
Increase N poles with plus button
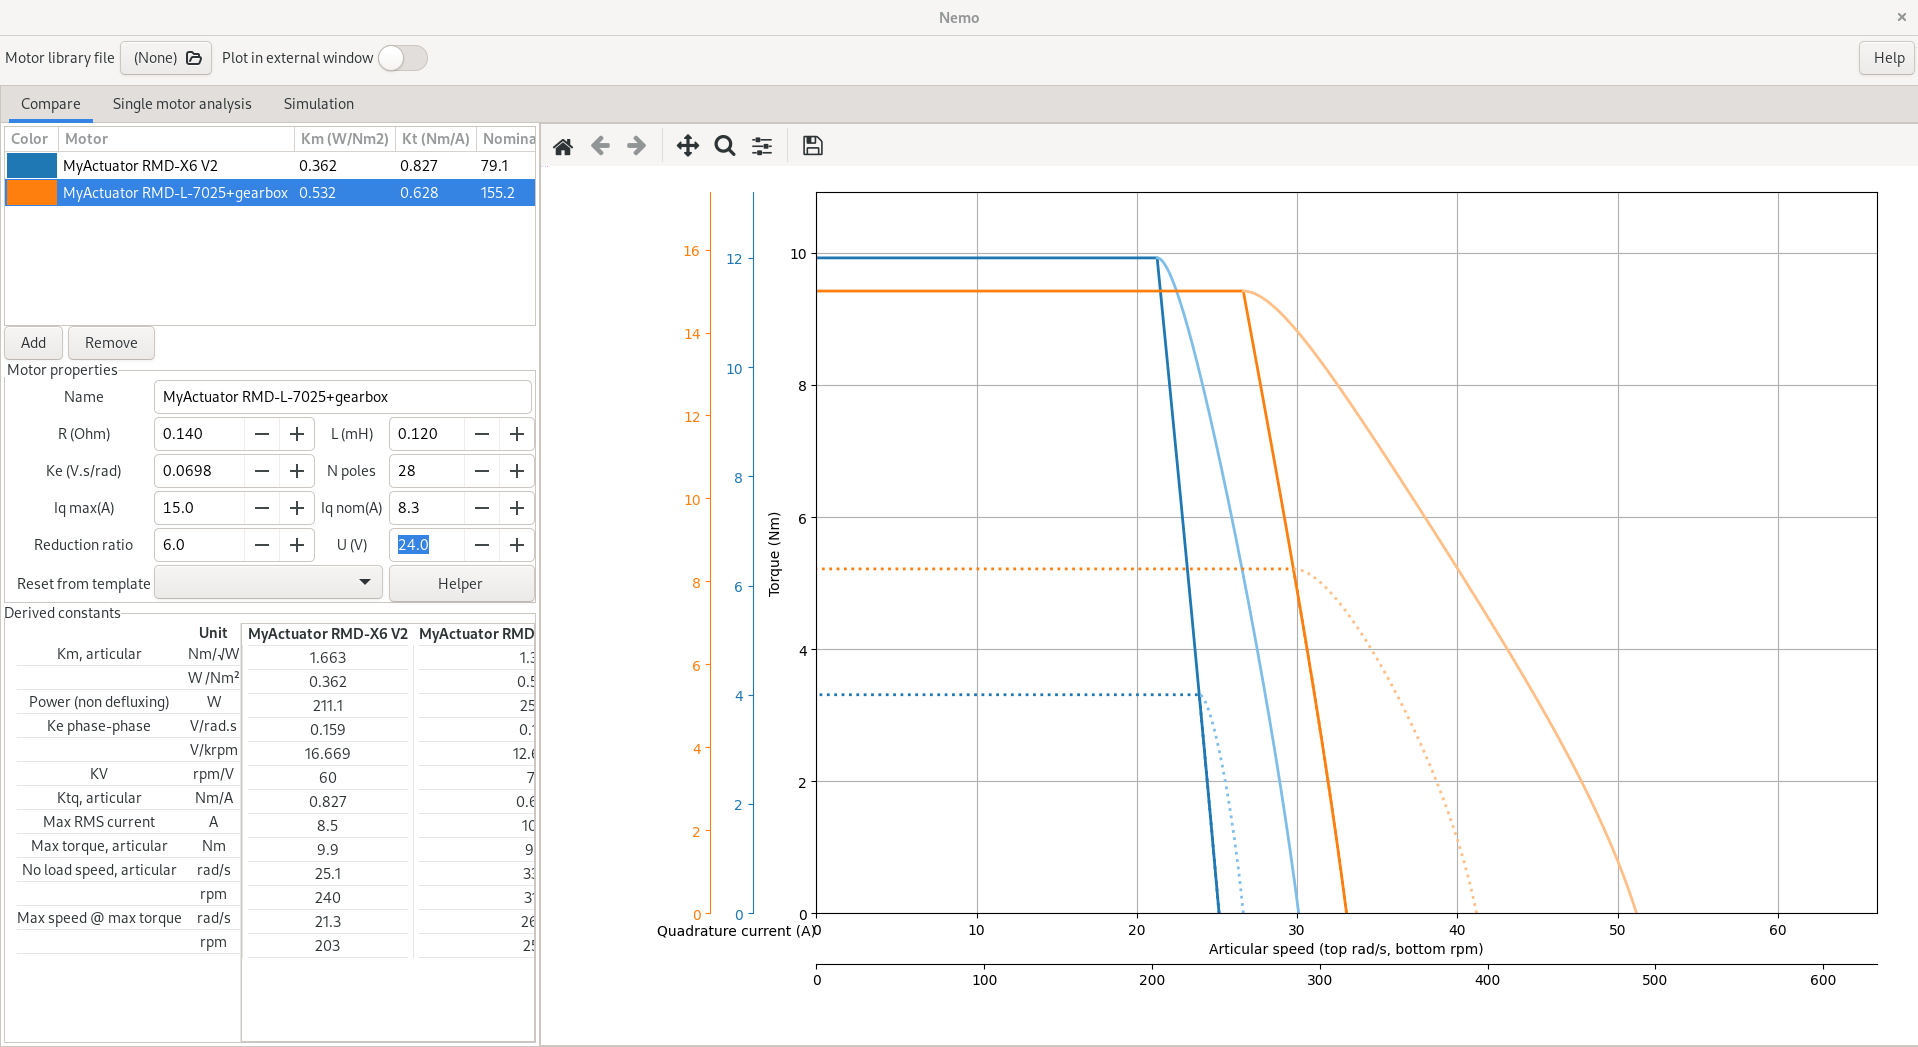coord(517,471)
